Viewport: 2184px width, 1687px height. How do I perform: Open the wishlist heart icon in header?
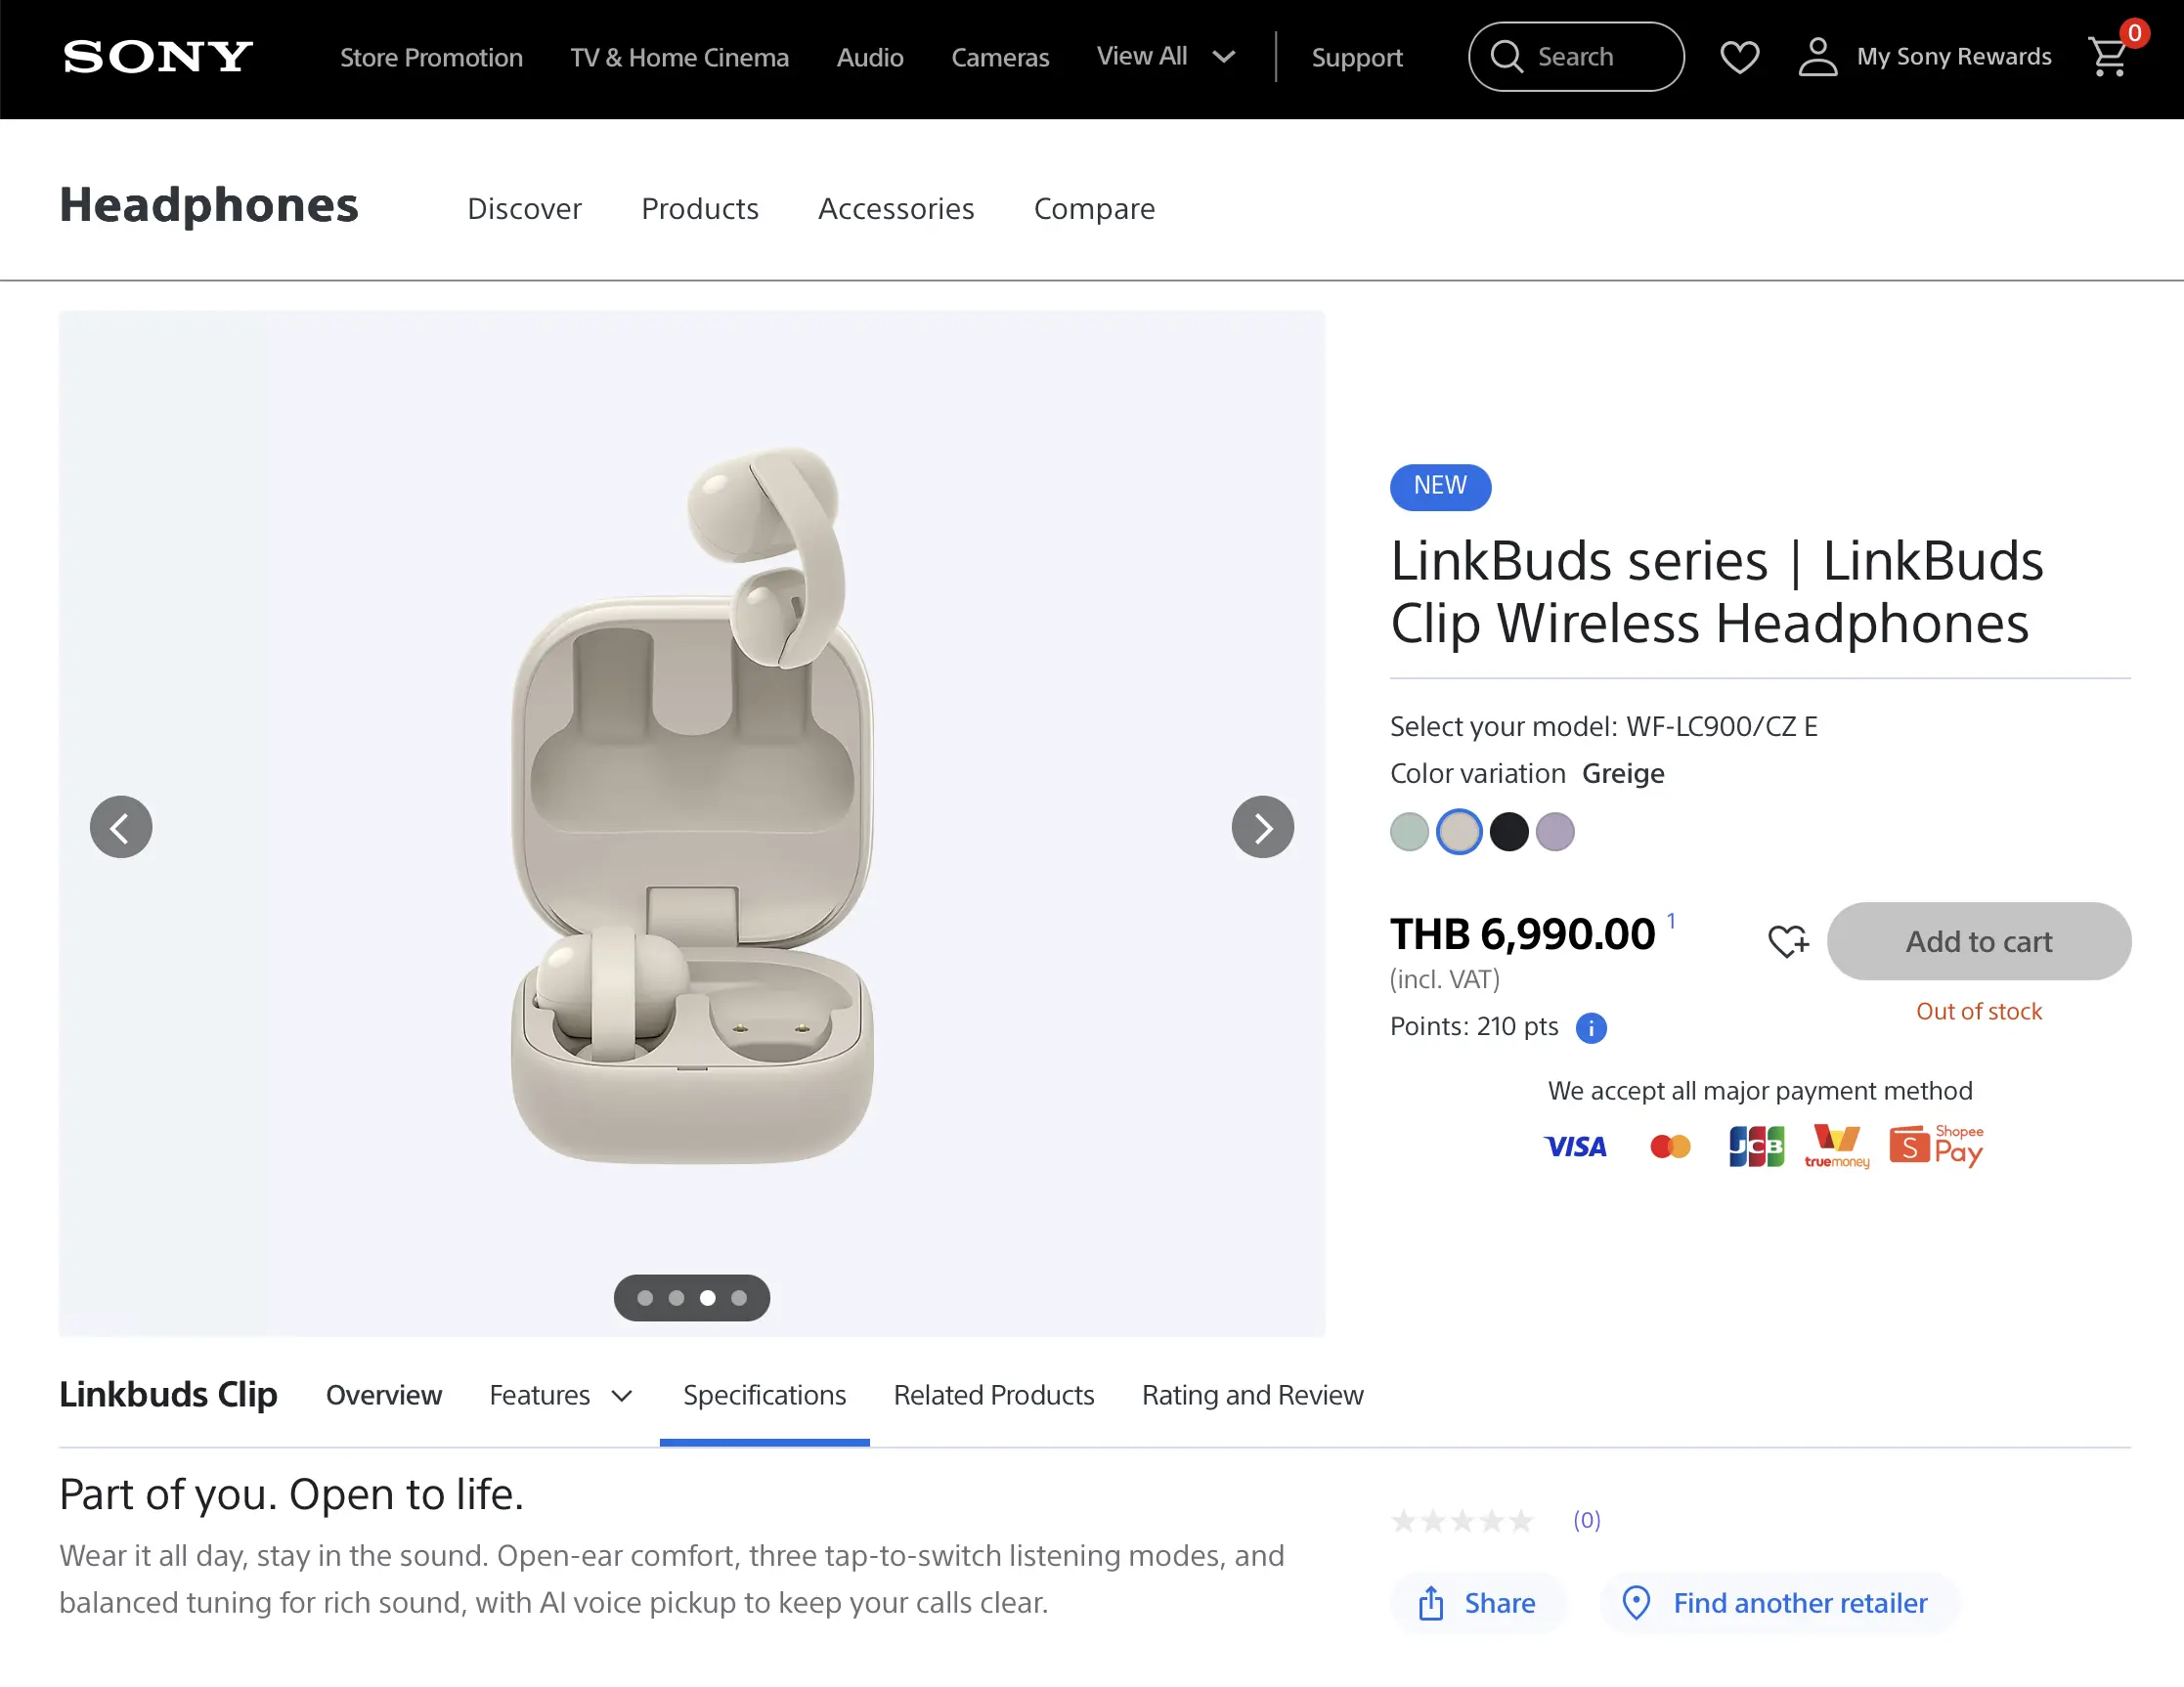pos(1739,57)
